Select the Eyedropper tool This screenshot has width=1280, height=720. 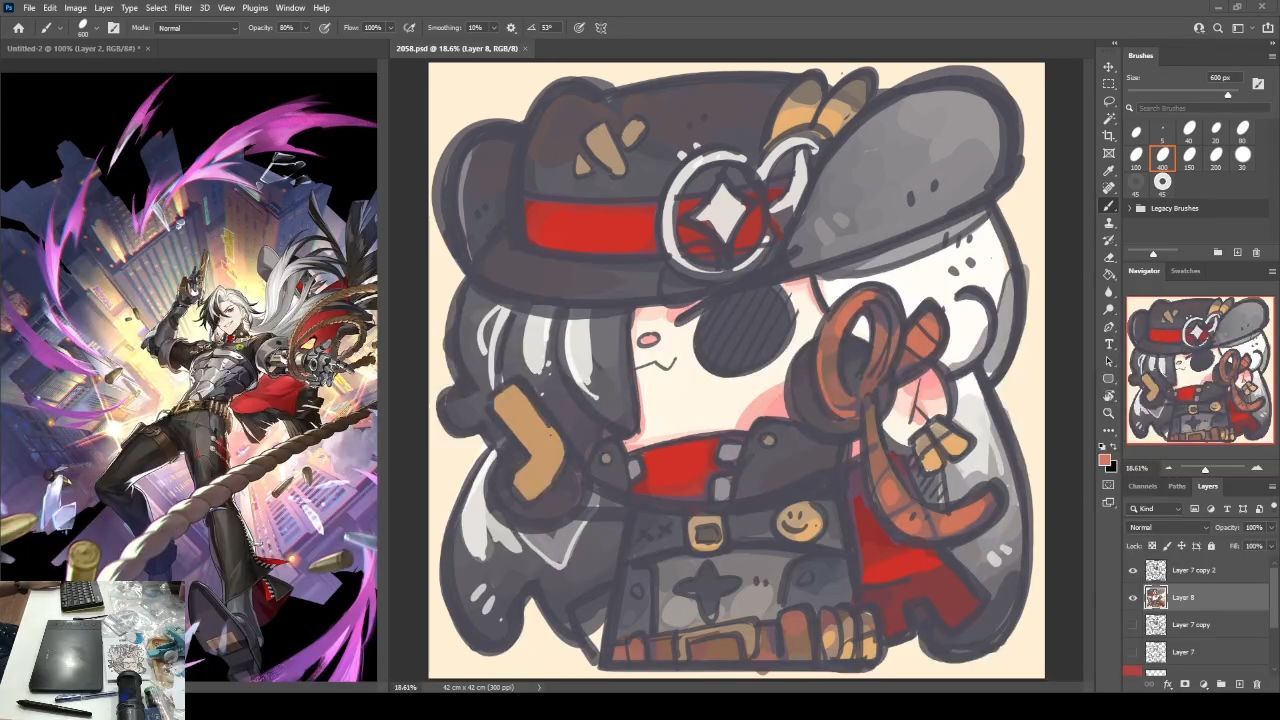[x=1109, y=171]
